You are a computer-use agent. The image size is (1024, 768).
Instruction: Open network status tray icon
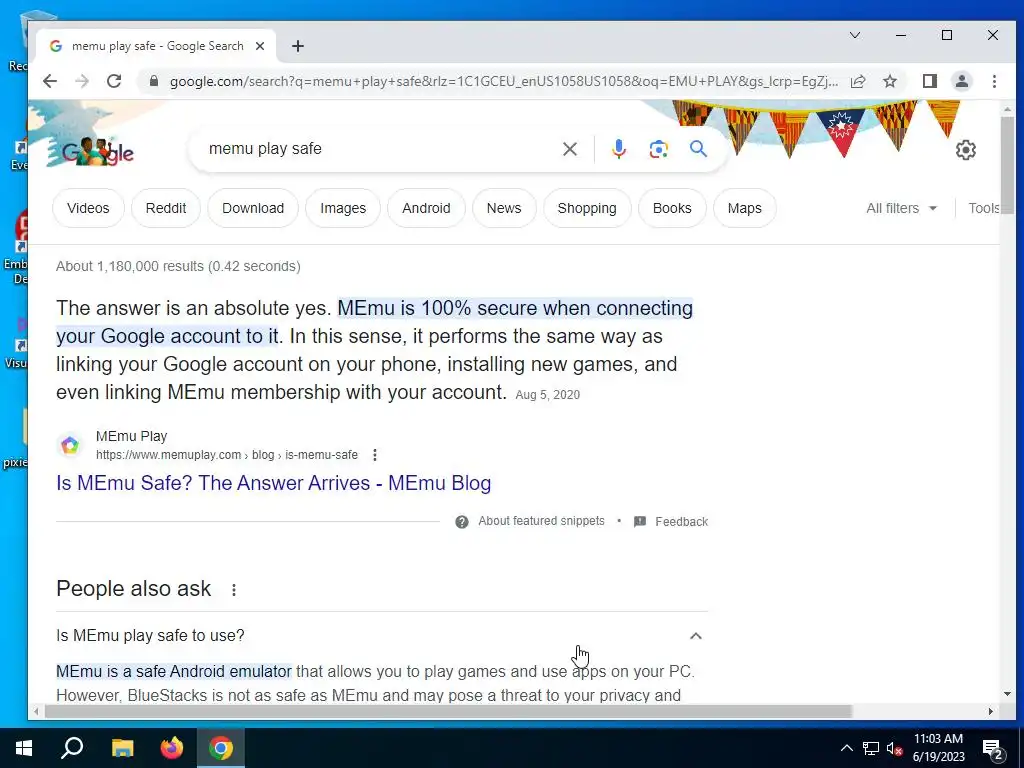coord(871,748)
